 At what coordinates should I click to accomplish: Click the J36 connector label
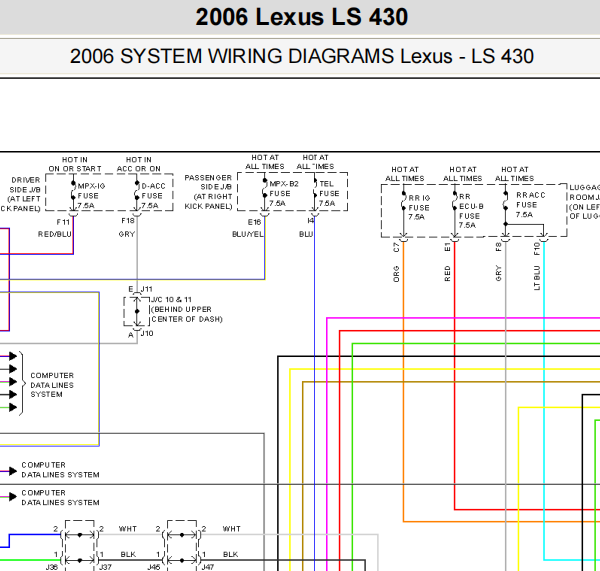52,567
